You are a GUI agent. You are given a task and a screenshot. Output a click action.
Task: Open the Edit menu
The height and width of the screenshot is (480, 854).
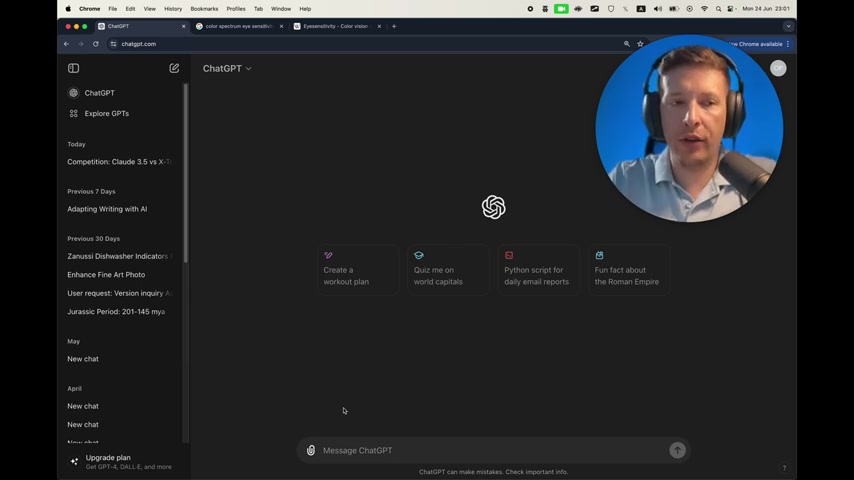click(x=130, y=9)
